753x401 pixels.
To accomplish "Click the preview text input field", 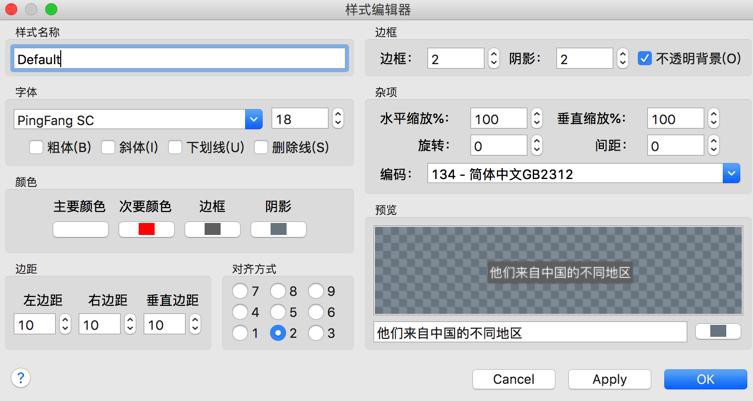I will 530,332.
